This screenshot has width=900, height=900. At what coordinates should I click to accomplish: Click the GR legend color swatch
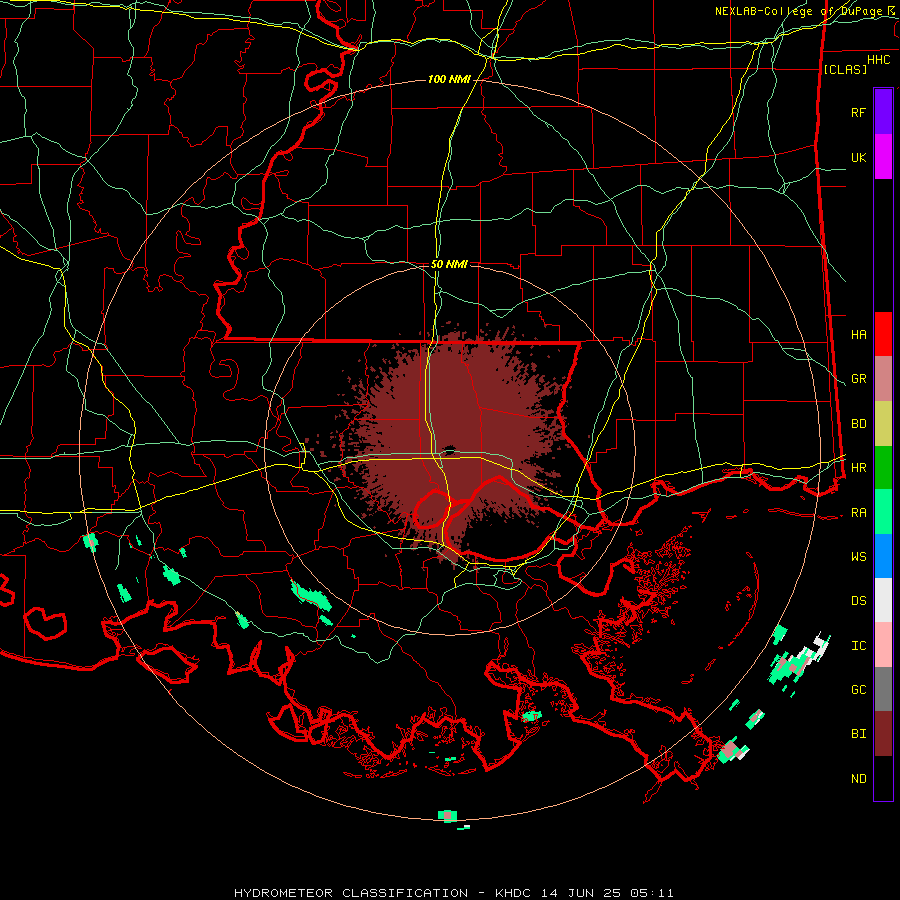(883, 379)
